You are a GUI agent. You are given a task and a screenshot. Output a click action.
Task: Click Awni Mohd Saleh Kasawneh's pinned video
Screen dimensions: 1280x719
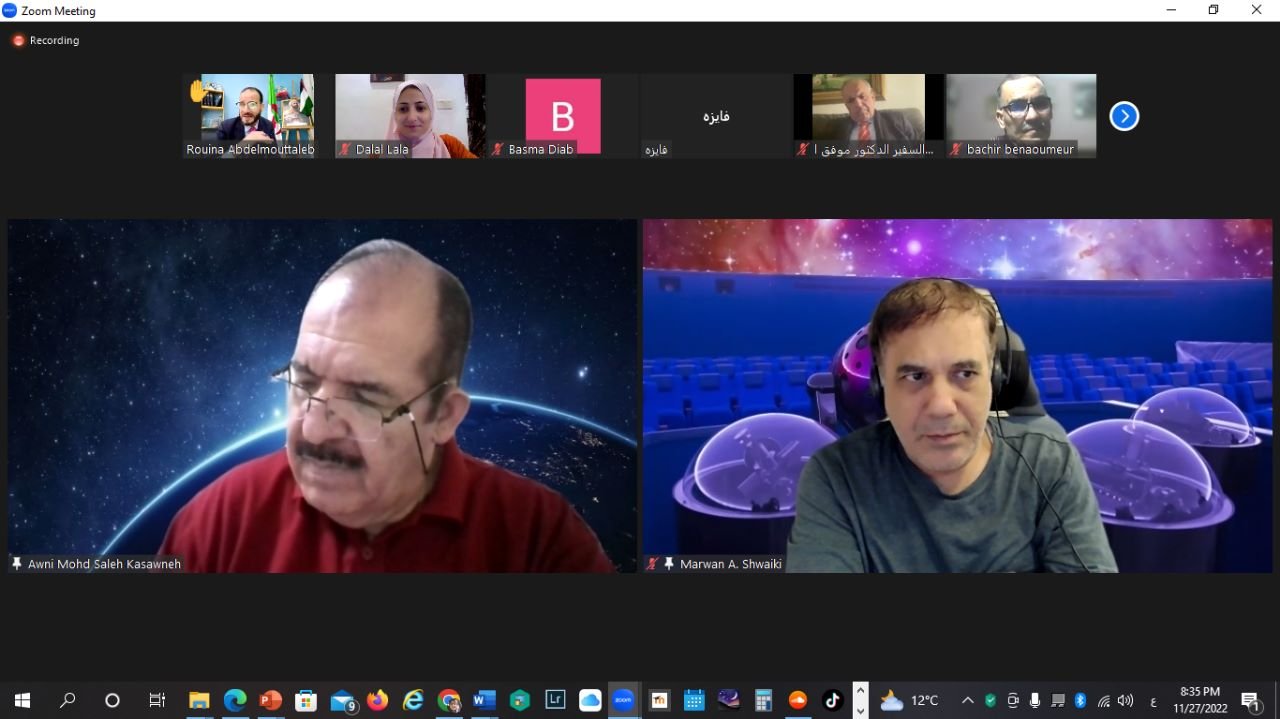(x=322, y=396)
